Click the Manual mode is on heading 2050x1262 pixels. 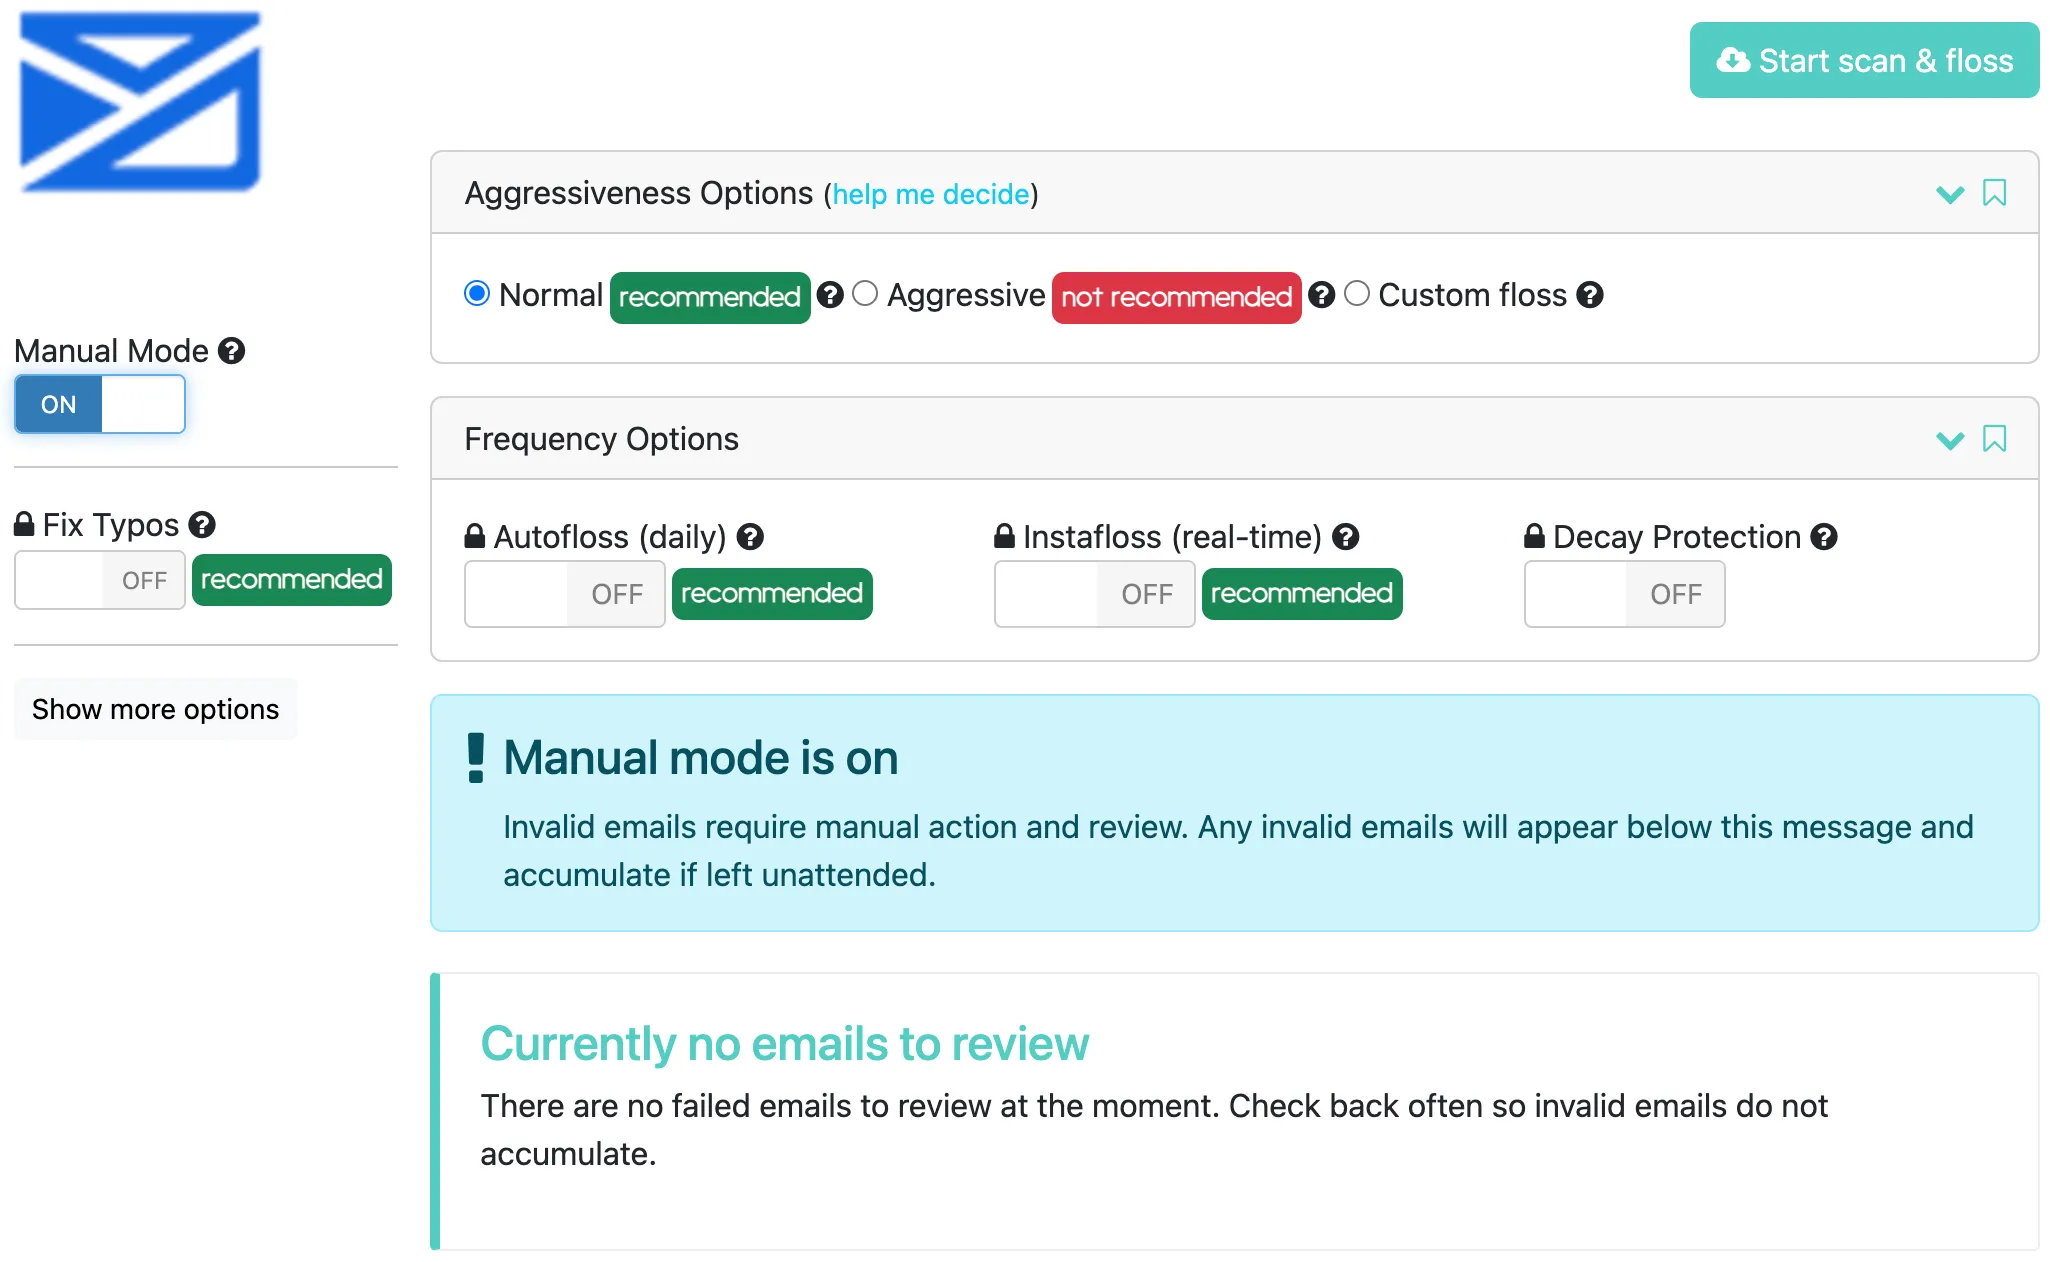click(x=701, y=758)
